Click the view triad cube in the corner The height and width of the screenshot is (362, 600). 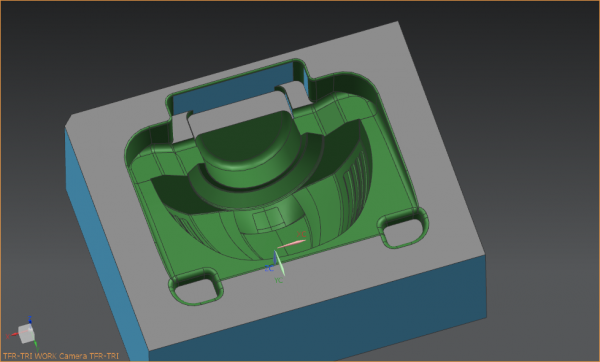point(26,333)
